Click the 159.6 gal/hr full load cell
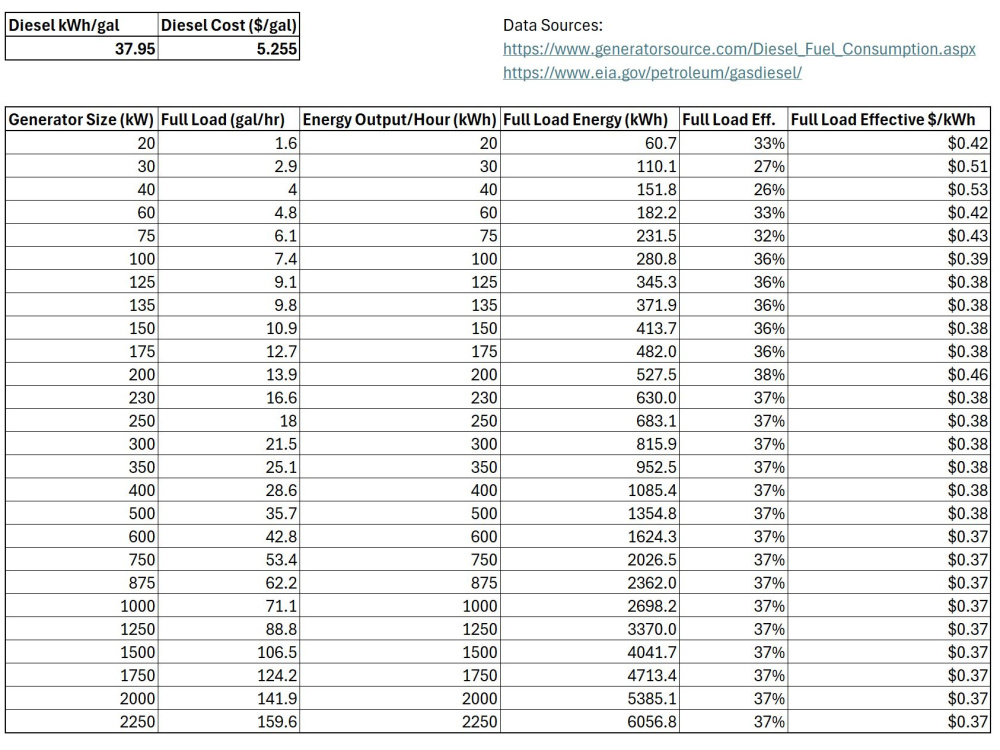 click(x=229, y=721)
